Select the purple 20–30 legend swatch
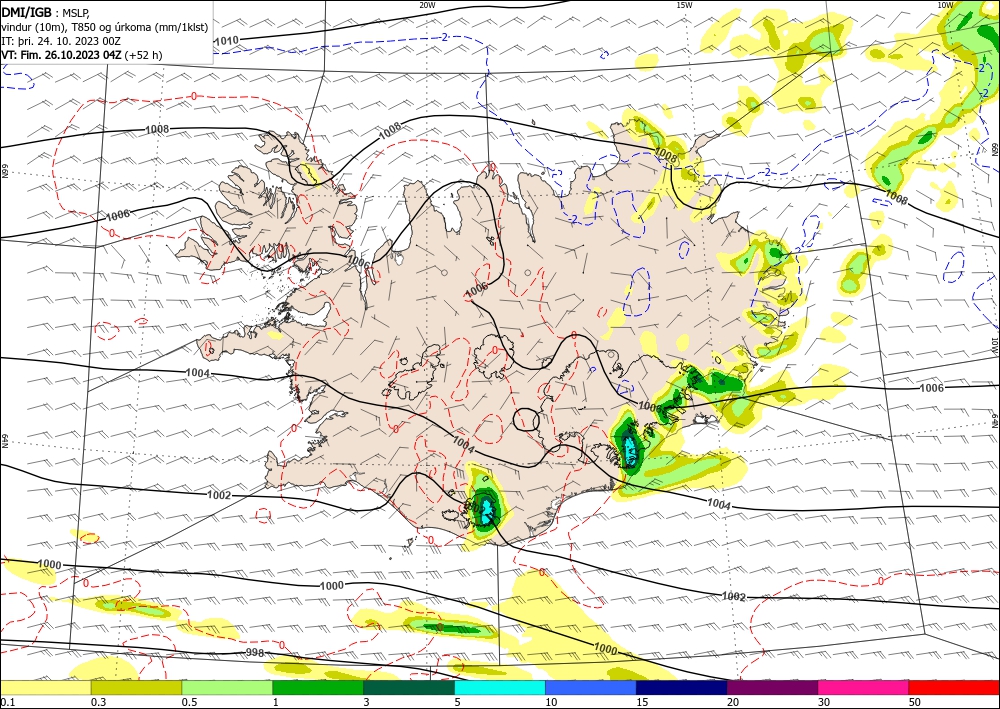 [772, 687]
